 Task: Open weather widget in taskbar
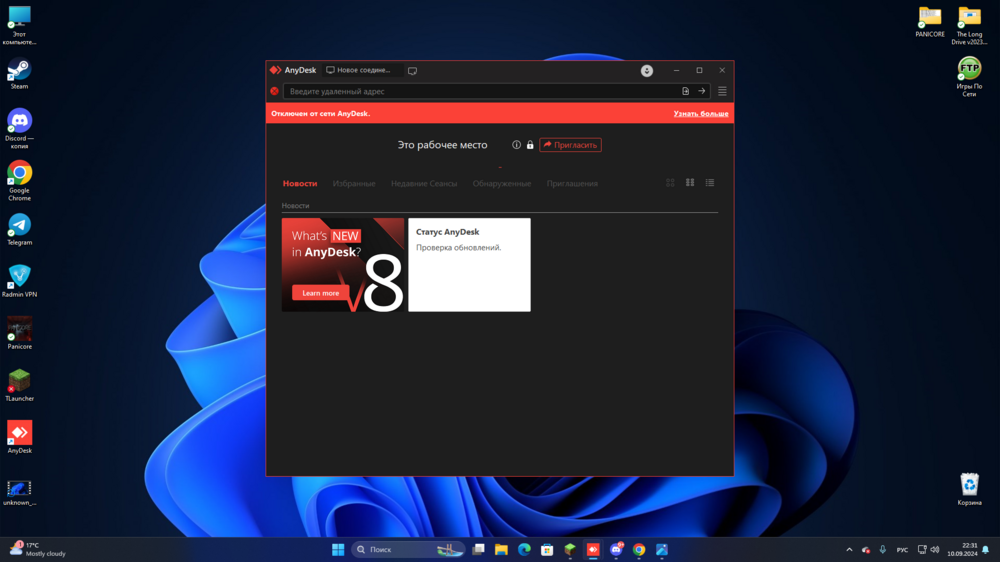click(37, 549)
